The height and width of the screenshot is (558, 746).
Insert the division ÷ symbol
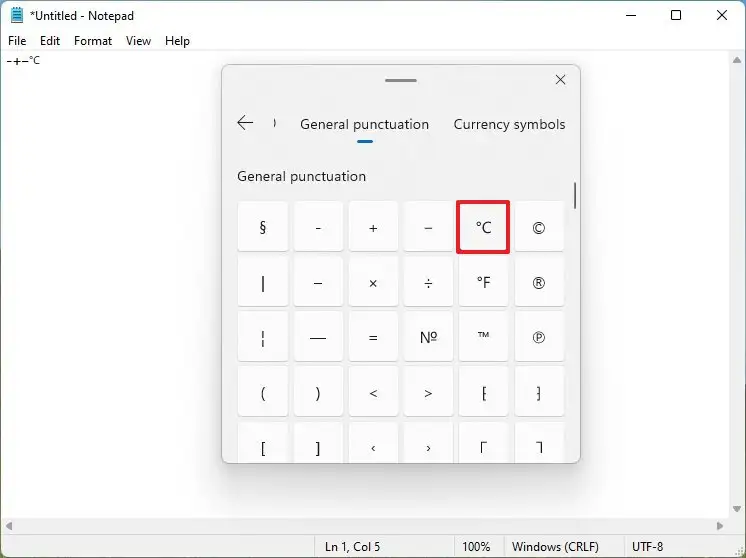point(428,282)
